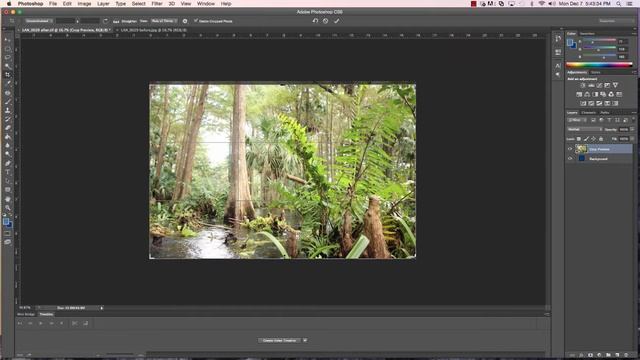Cancel the crop operation icon
The height and width of the screenshot is (360, 640).
[325, 21]
